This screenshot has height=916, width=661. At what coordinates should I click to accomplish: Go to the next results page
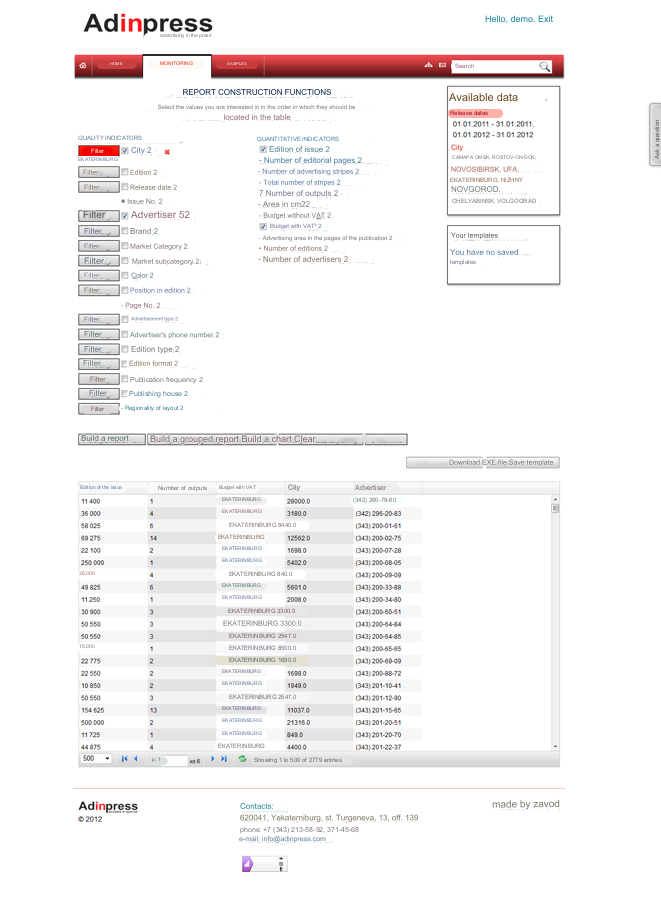pos(213,759)
